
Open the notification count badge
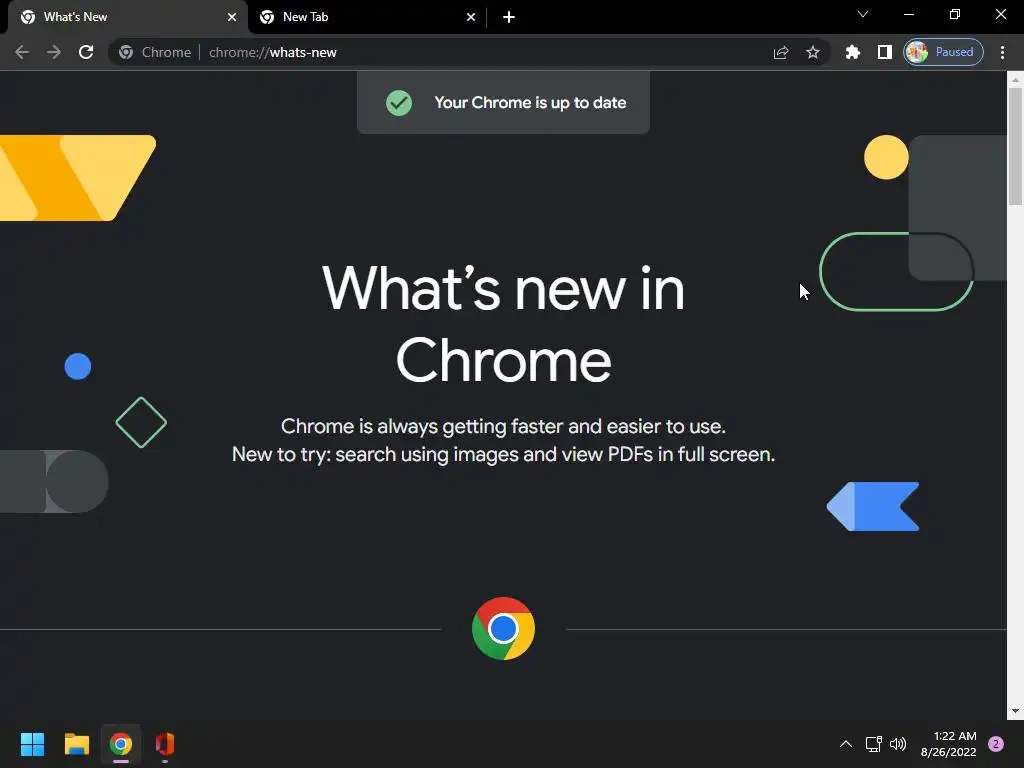(x=995, y=744)
